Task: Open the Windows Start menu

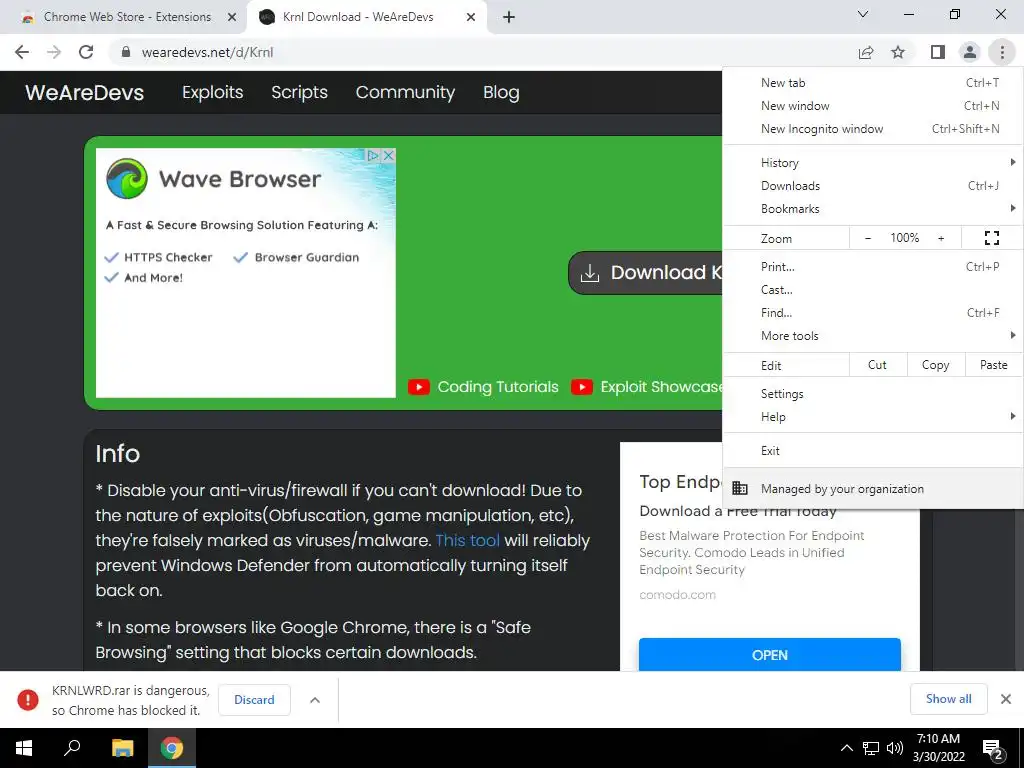Action: tap(24, 748)
